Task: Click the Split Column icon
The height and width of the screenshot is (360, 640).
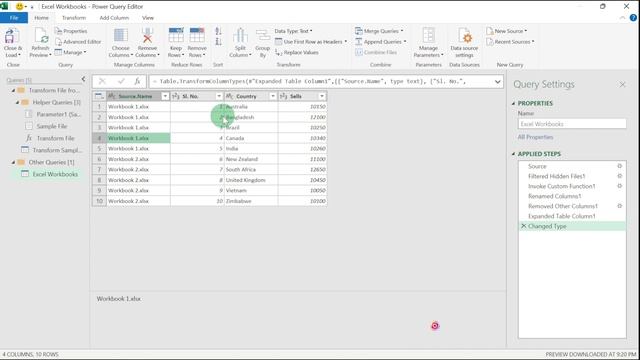Action: click(x=240, y=36)
